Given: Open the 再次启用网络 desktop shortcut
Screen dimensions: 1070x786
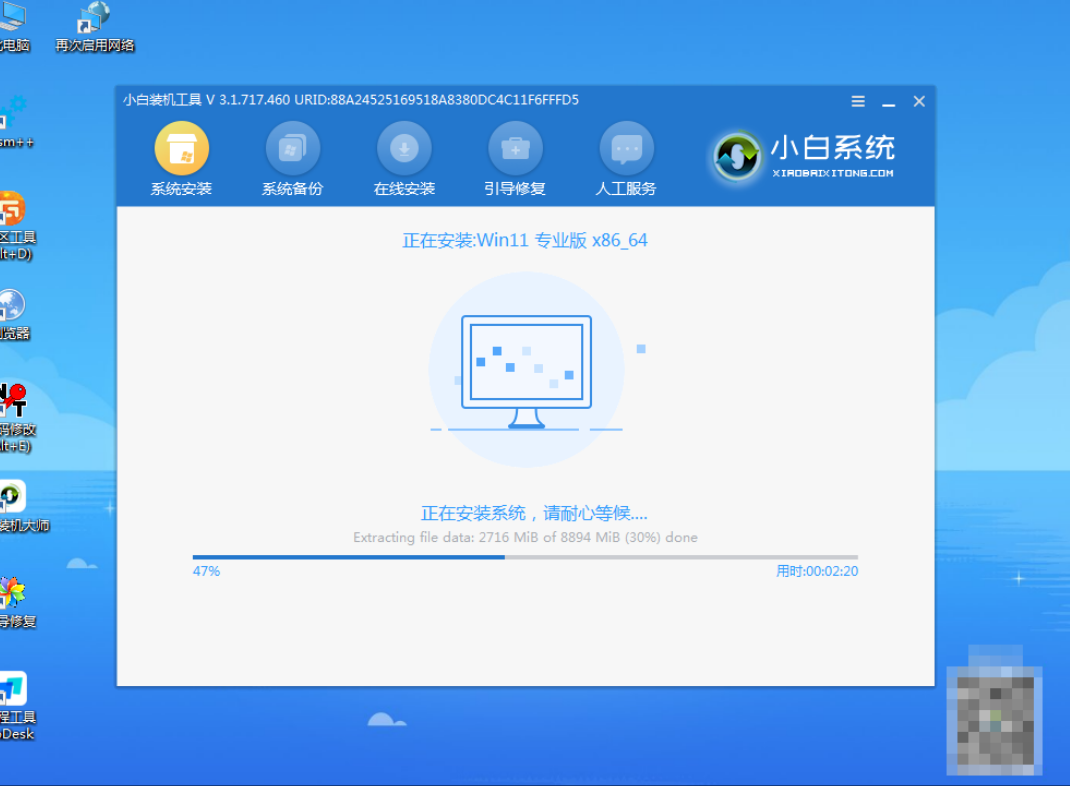Looking at the screenshot, I should (93, 28).
